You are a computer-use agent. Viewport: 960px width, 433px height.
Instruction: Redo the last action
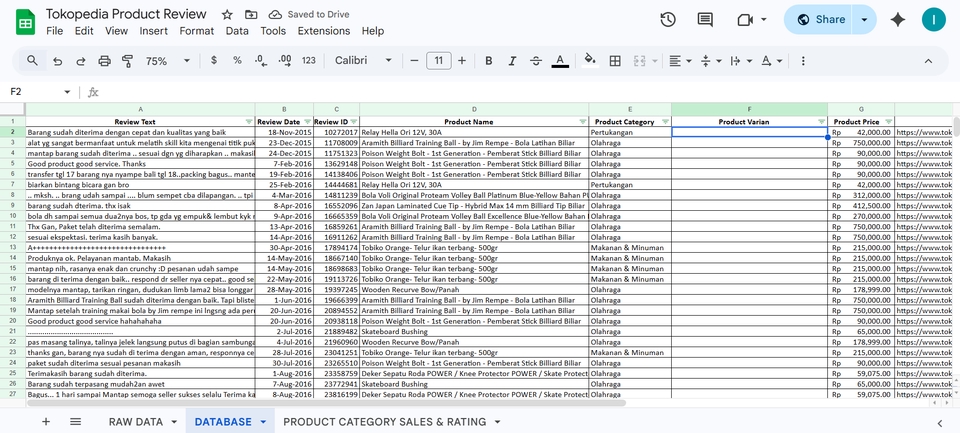click(80, 61)
